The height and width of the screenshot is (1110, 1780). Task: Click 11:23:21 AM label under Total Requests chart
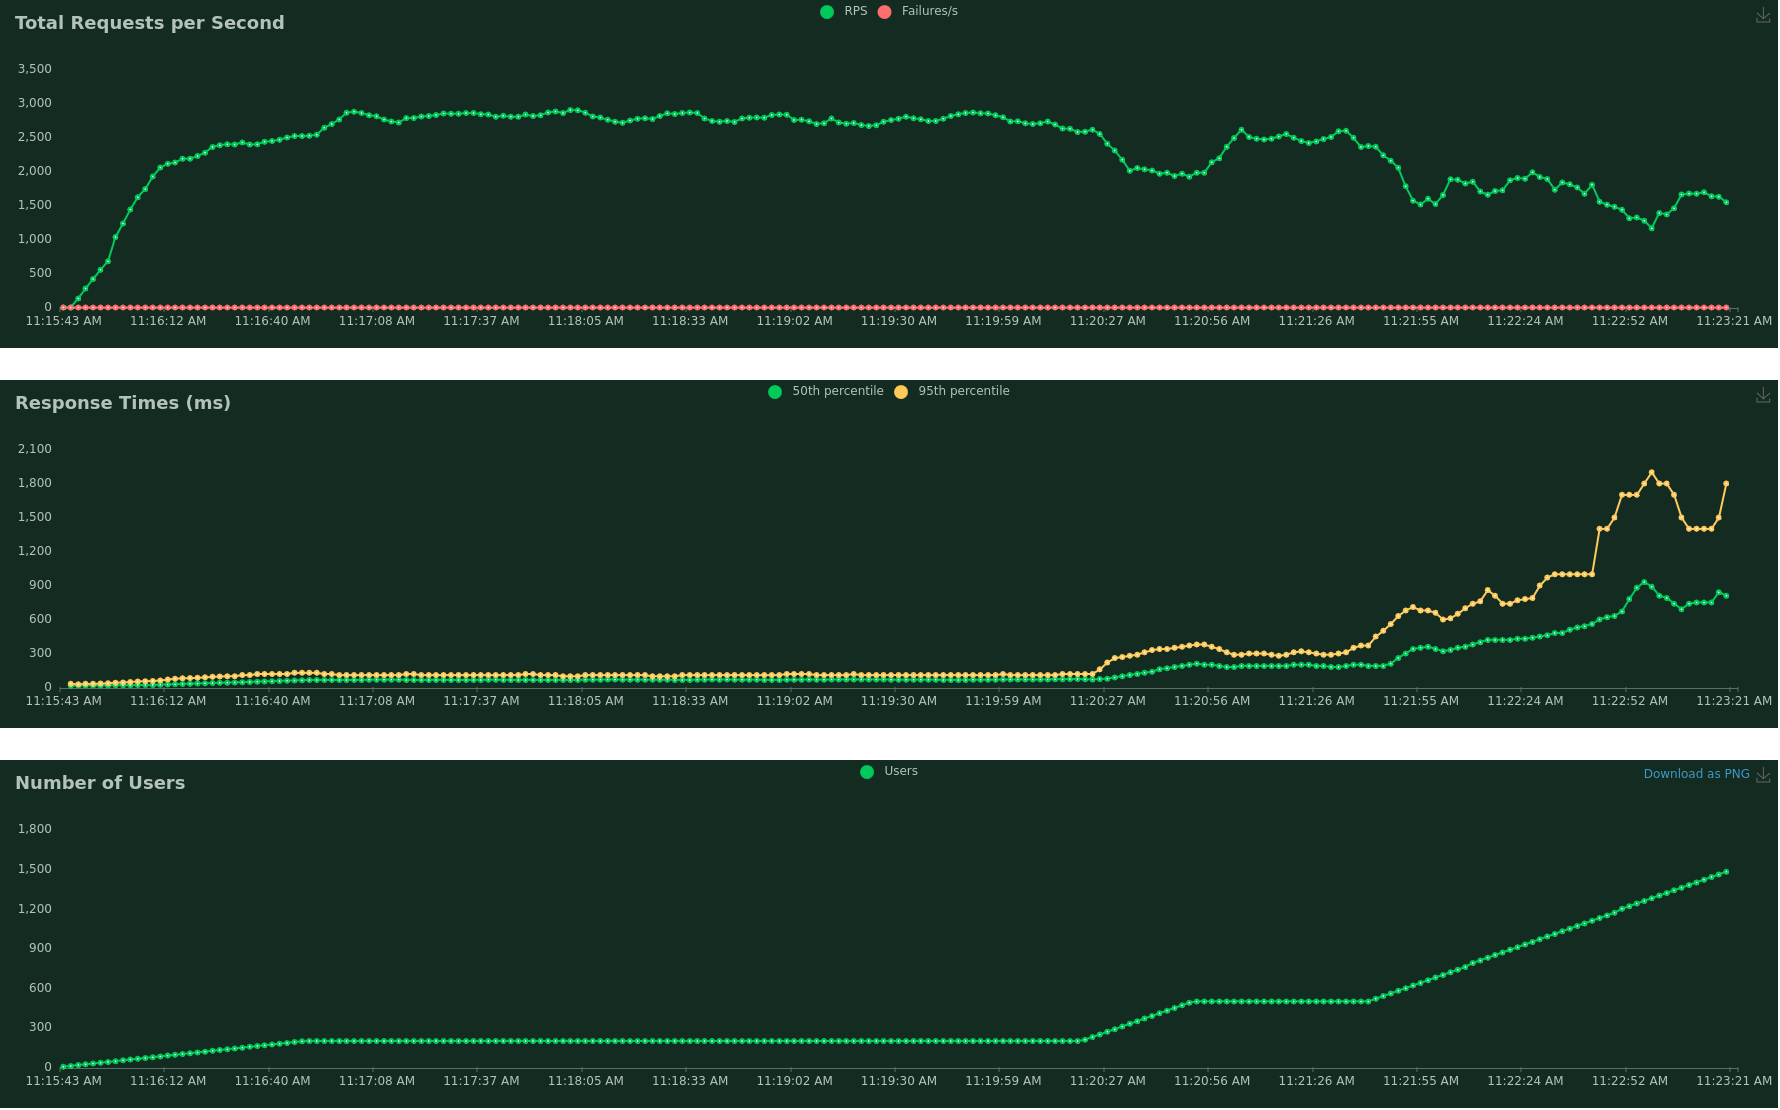[x=1734, y=321]
